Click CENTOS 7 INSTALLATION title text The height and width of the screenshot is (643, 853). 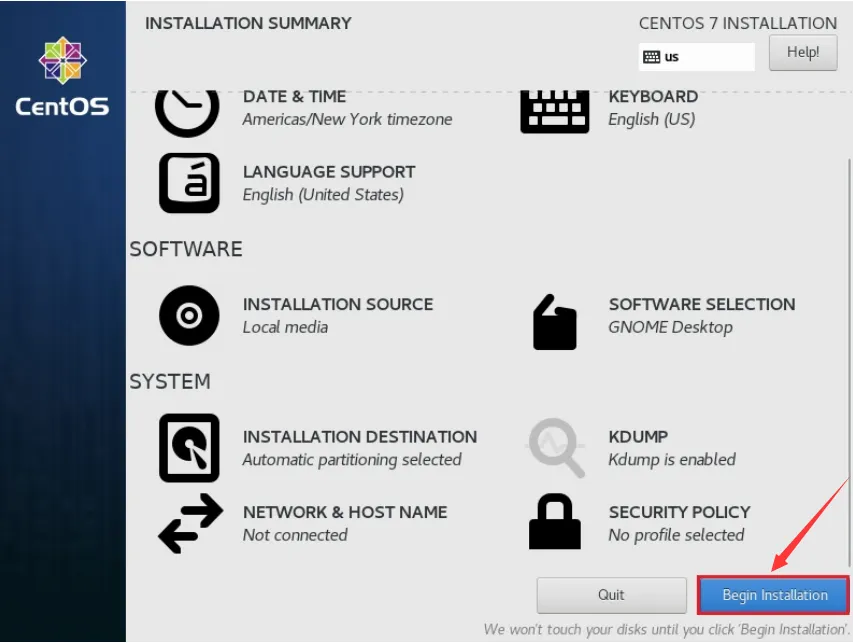click(x=738, y=23)
